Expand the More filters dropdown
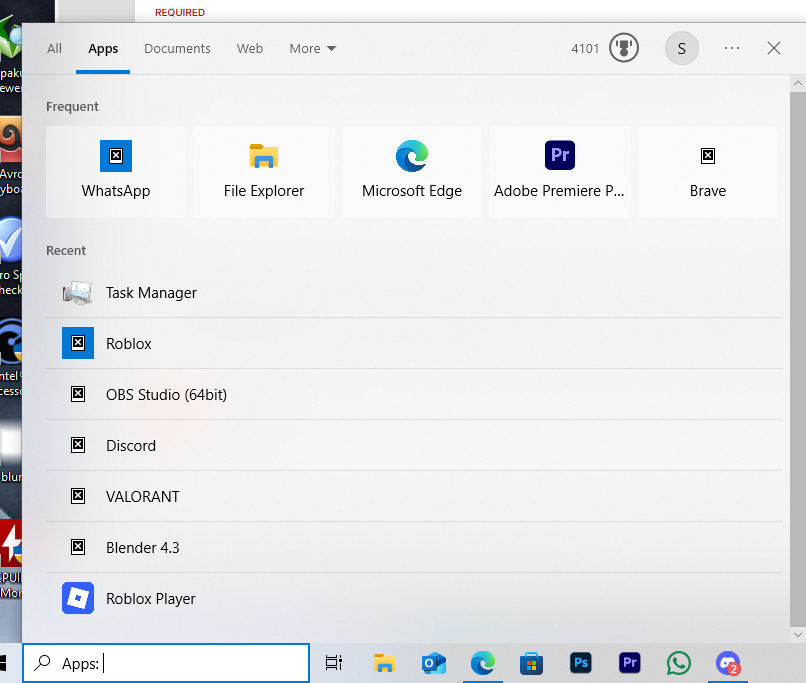806x683 pixels. [313, 48]
